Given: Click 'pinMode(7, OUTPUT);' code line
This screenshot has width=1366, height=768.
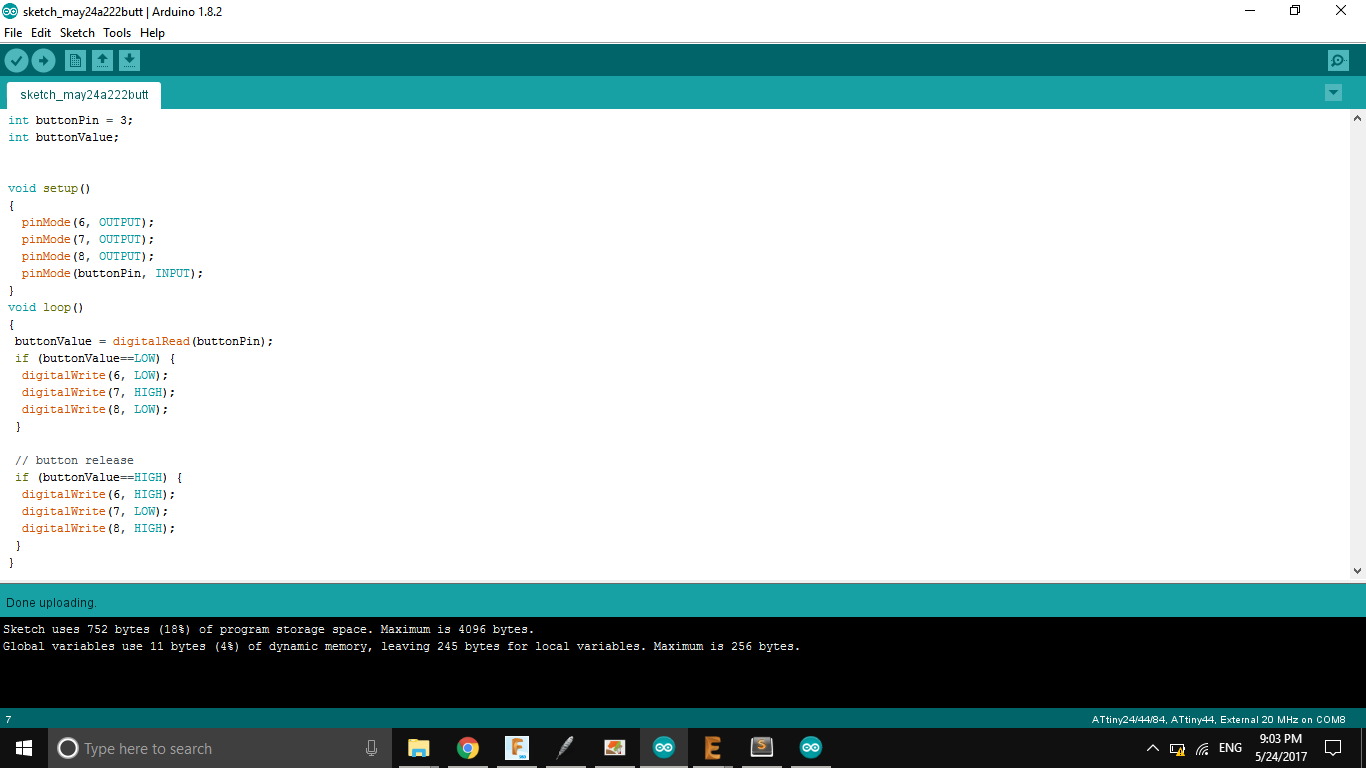Looking at the screenshot, I should click(x=88, y=239).
